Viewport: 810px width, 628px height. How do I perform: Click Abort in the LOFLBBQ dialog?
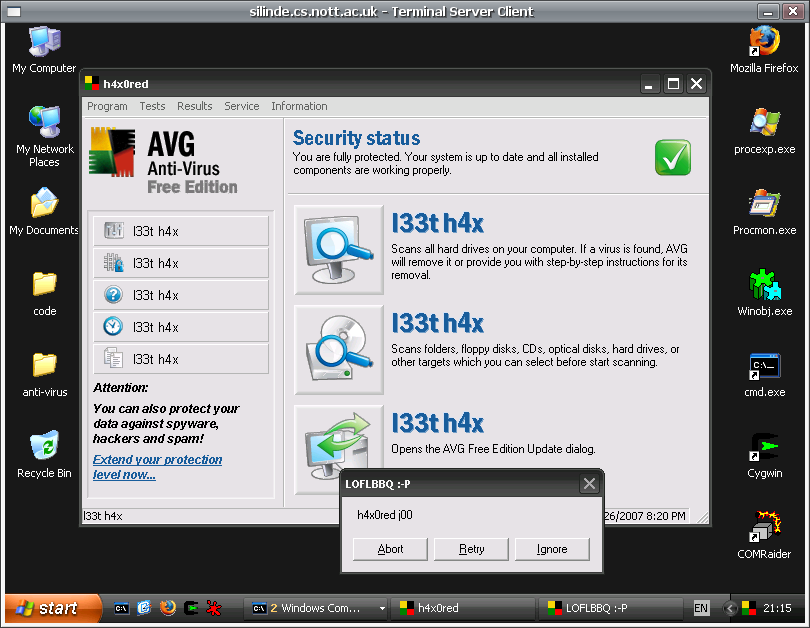(390, 549)
